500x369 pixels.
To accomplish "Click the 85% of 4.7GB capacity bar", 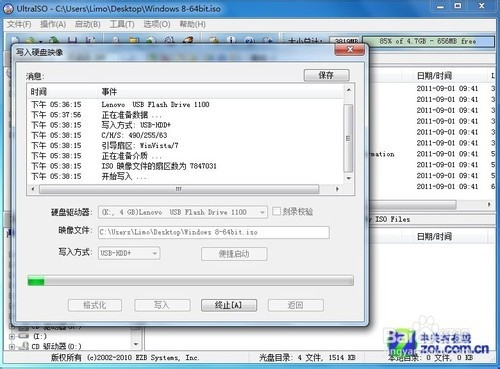I will pos(428,41).
